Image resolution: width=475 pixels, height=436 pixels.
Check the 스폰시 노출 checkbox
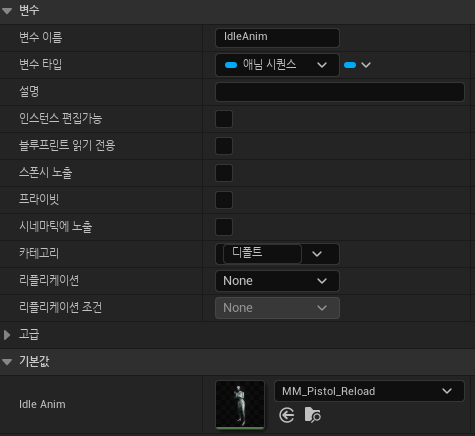coord(224,173)
